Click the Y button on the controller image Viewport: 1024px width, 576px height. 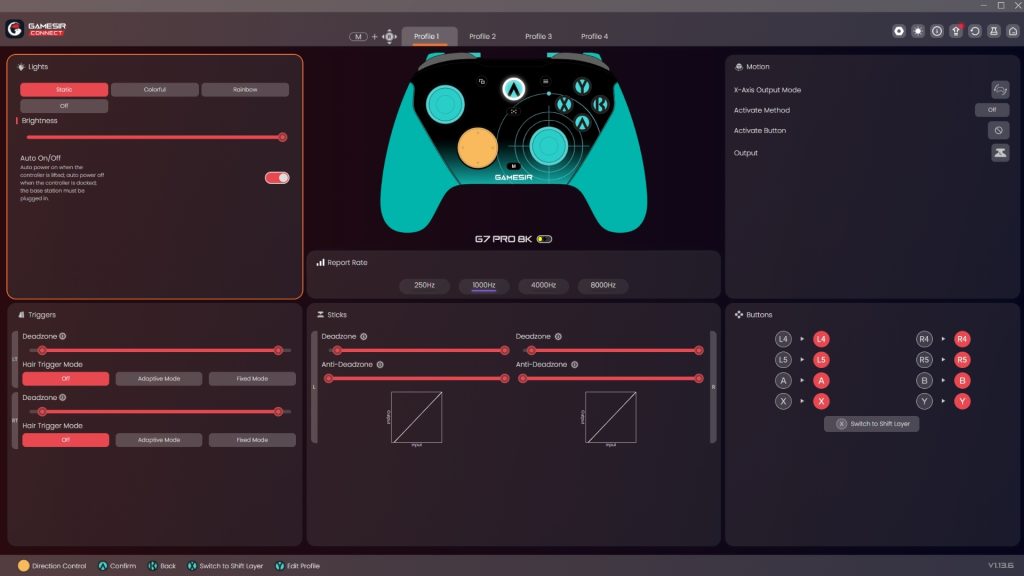click(x=582, y=86)
